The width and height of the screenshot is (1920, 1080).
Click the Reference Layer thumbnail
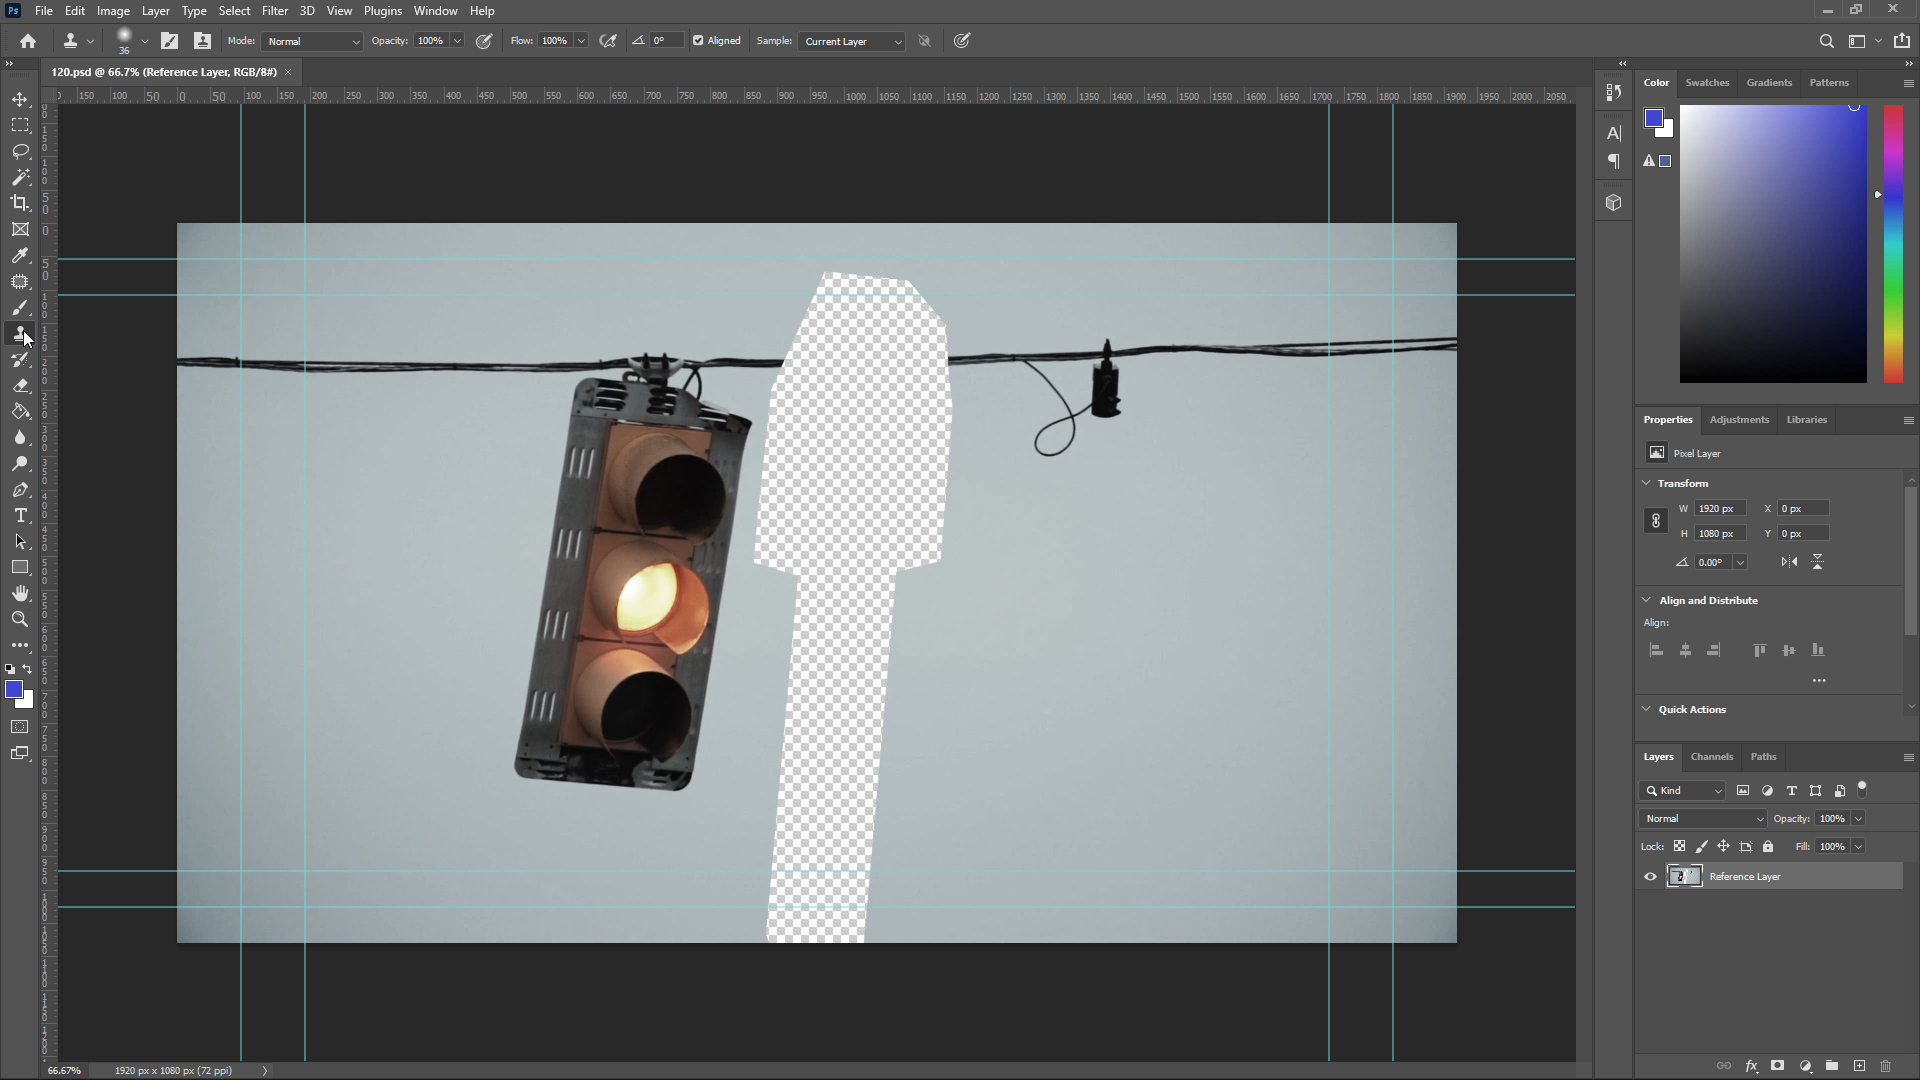pos(1684,877)
